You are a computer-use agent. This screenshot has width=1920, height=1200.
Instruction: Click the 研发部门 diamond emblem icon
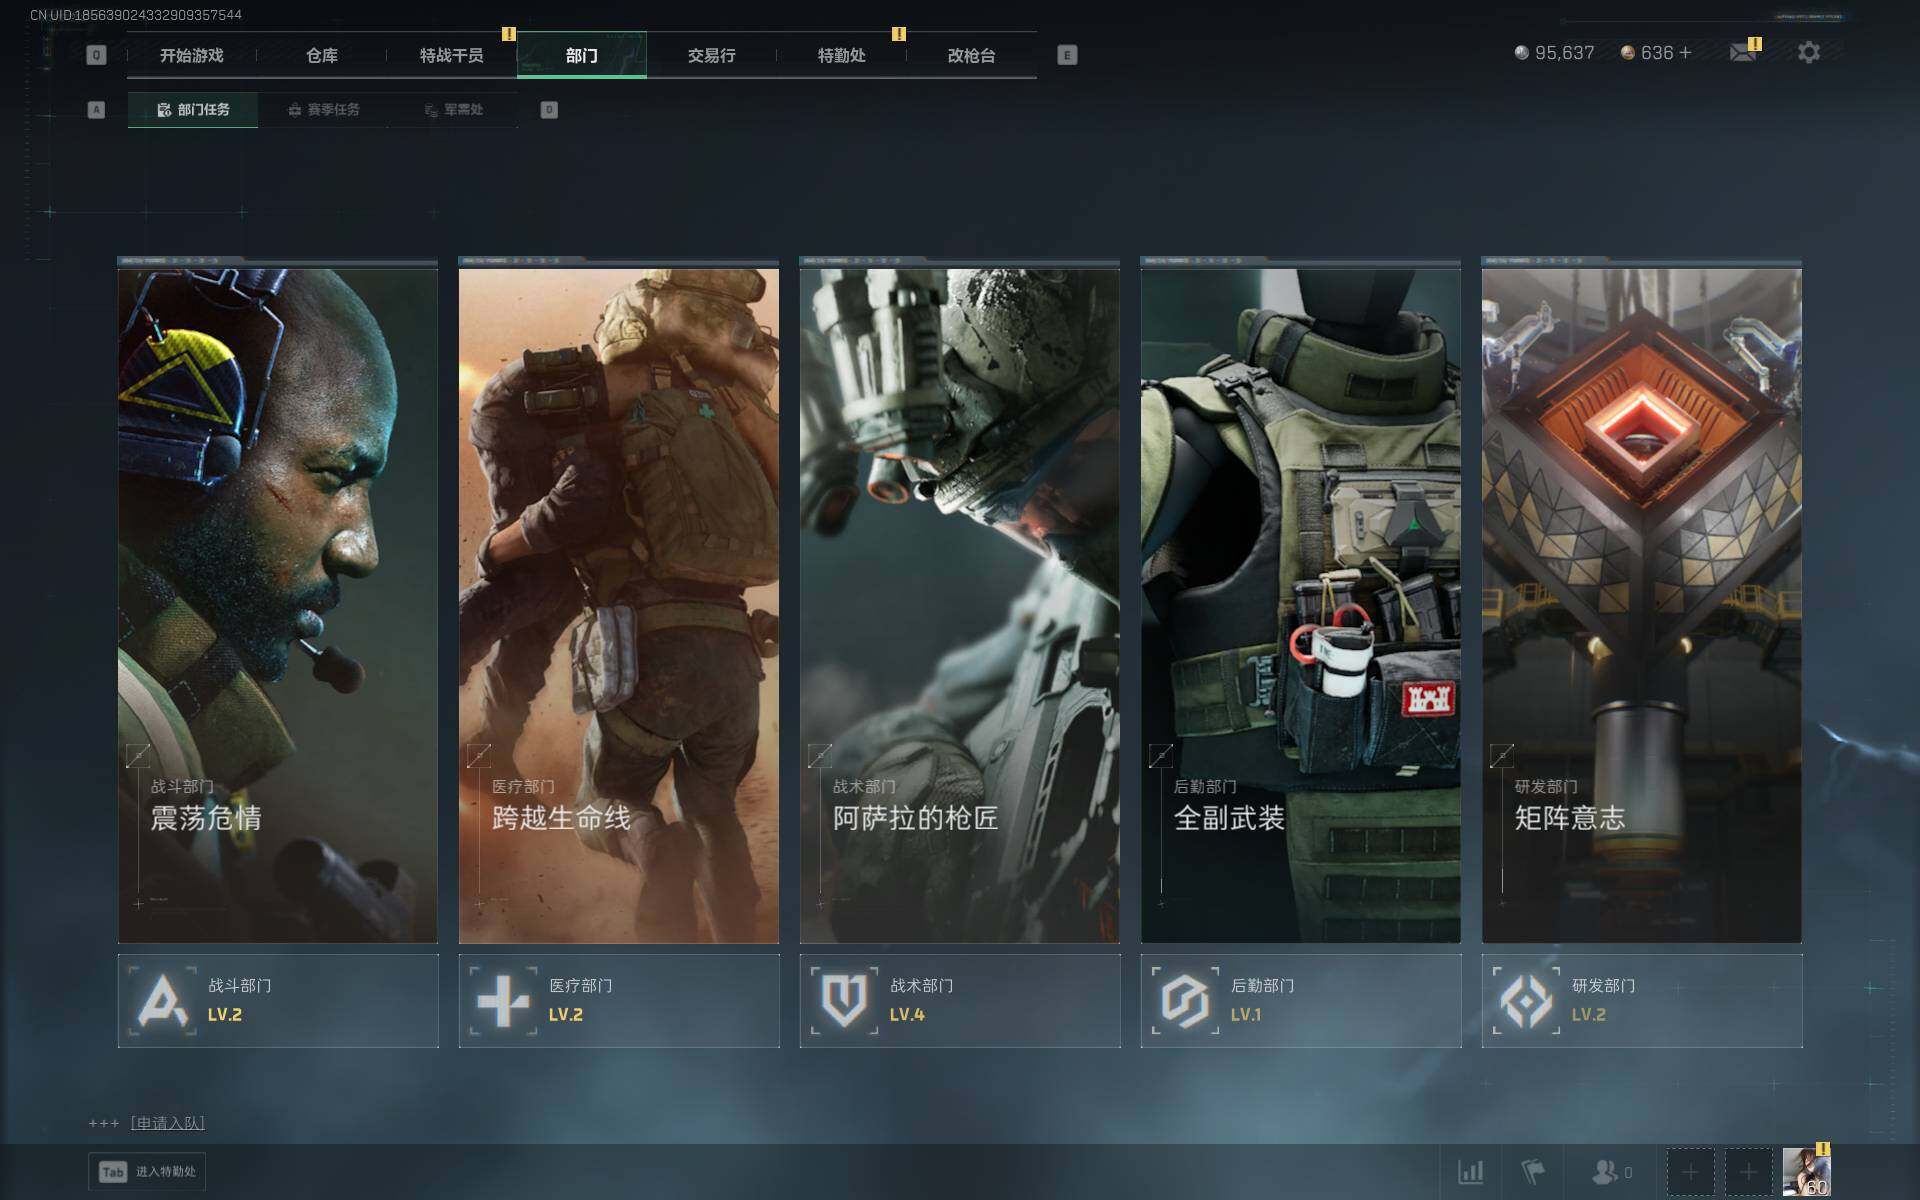tap(1527, 1000)
